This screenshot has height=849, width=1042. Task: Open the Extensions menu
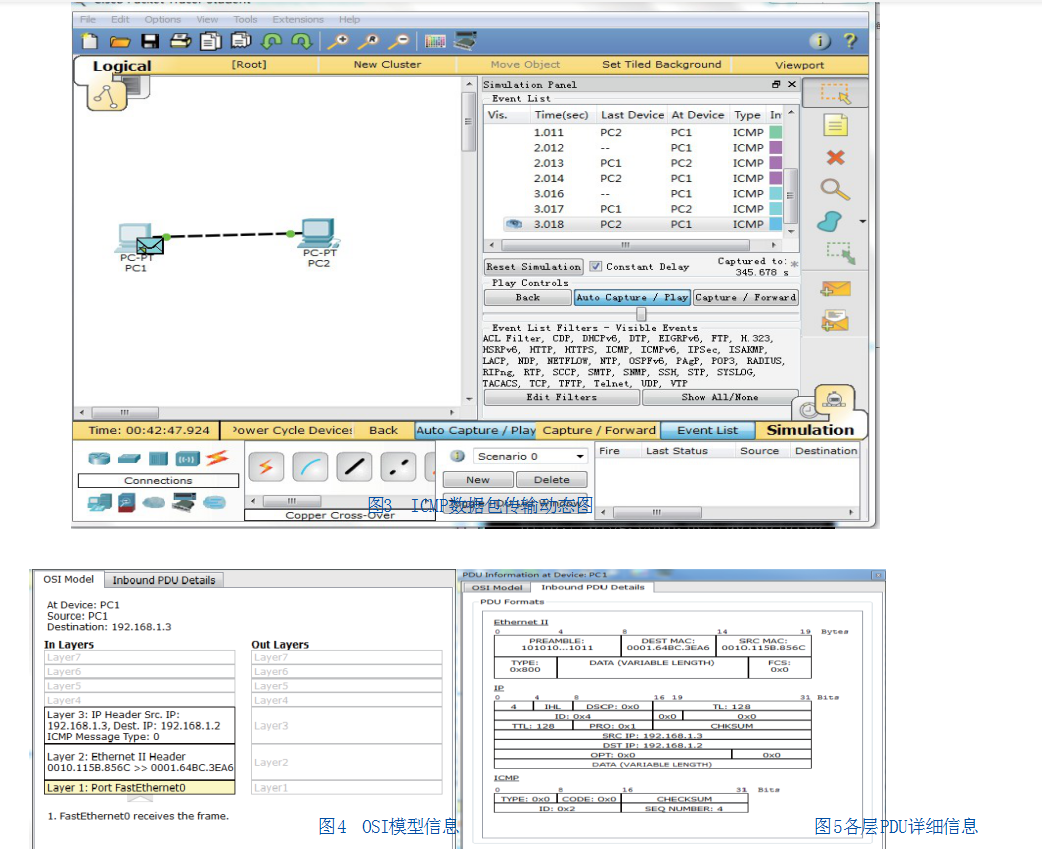coord(298,19)
